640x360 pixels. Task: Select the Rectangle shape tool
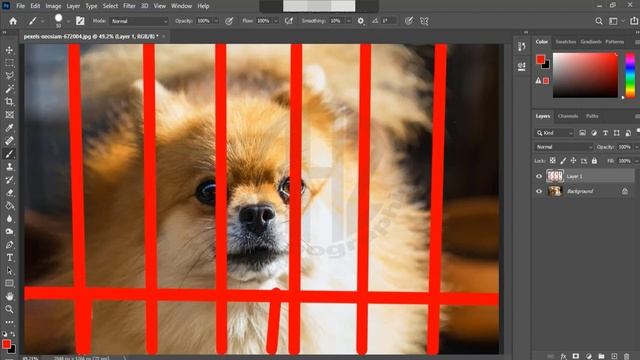pyautogui.click(x=9, y=283)
